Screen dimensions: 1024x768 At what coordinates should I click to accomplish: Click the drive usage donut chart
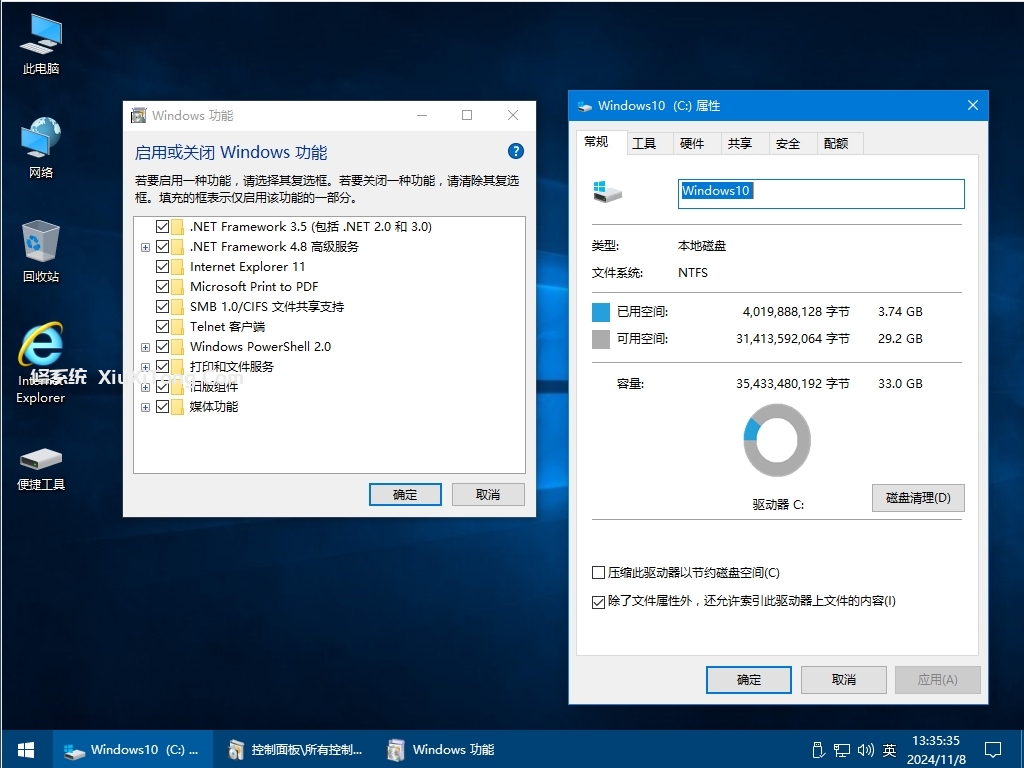pos(777,440)
